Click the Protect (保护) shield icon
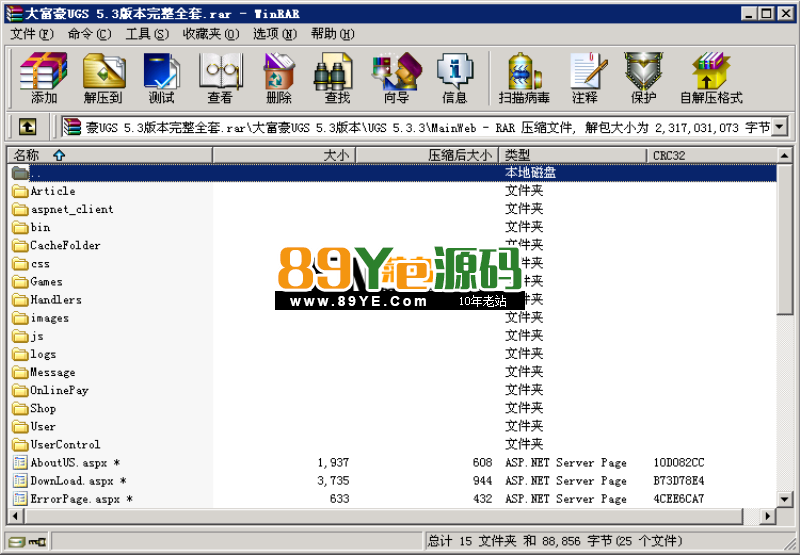Screen dimensions: 800x555 point(643,78)
